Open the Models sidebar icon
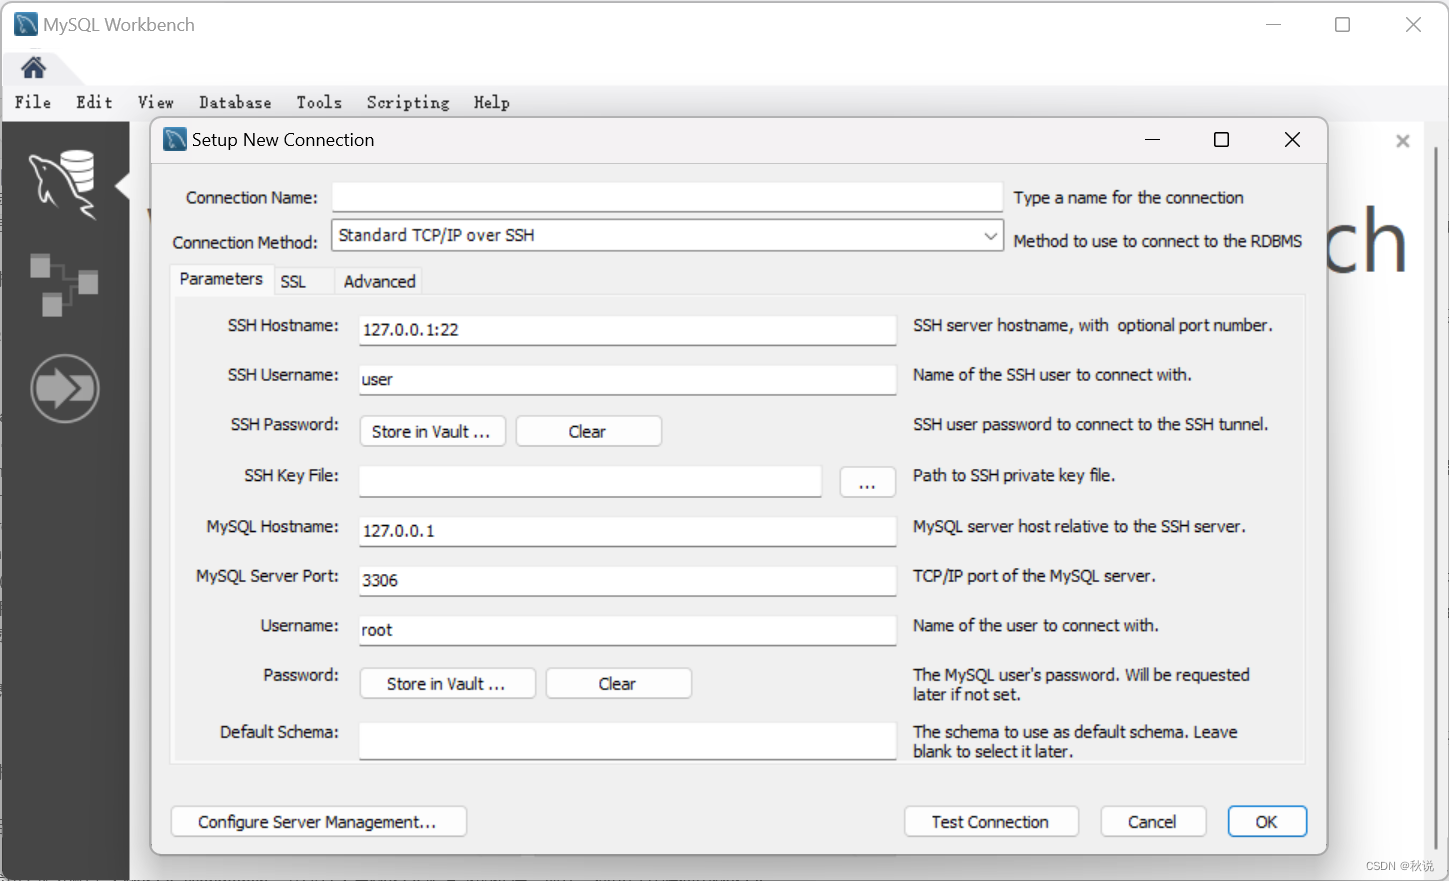This screenshot has width=1449, height=881. [x=64, y=284]
